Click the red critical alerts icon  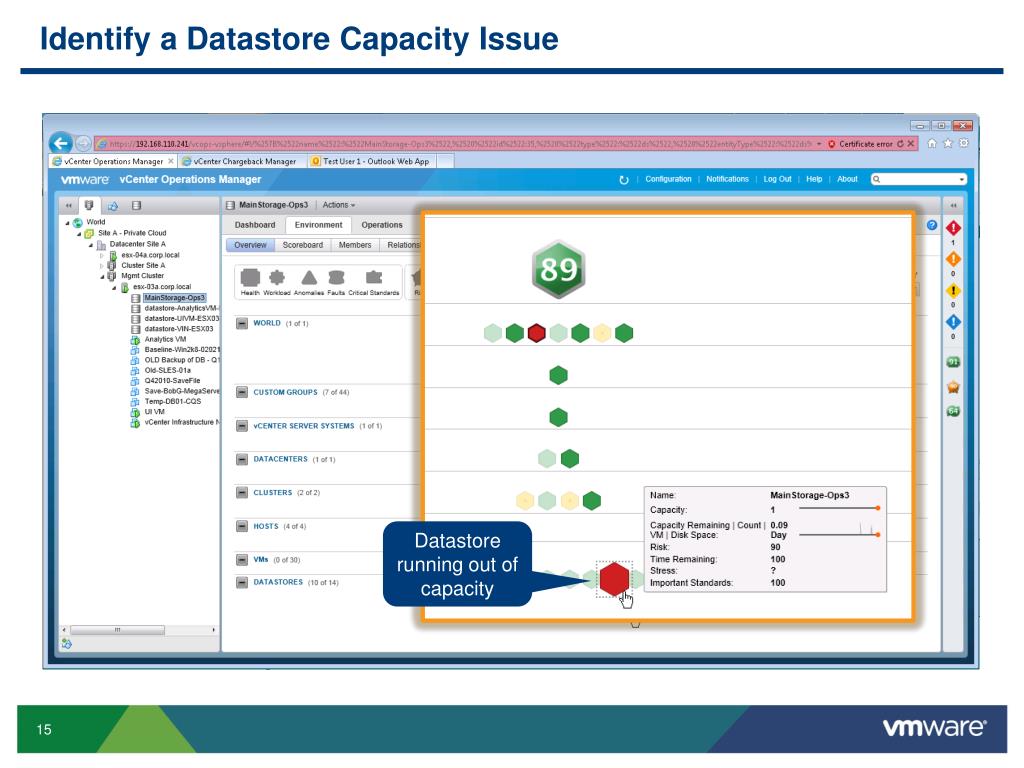(953, 228)
